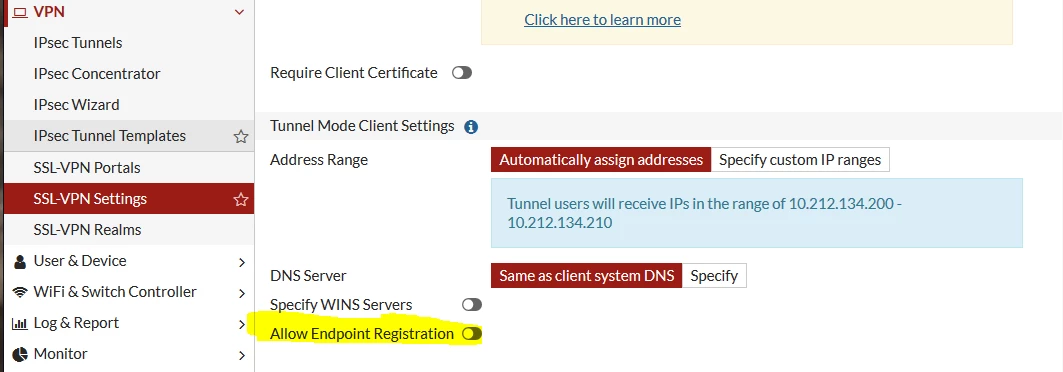
Task: Favorite IPsec Tunnel Templates with star icon
Action: [x=241, y=137]
